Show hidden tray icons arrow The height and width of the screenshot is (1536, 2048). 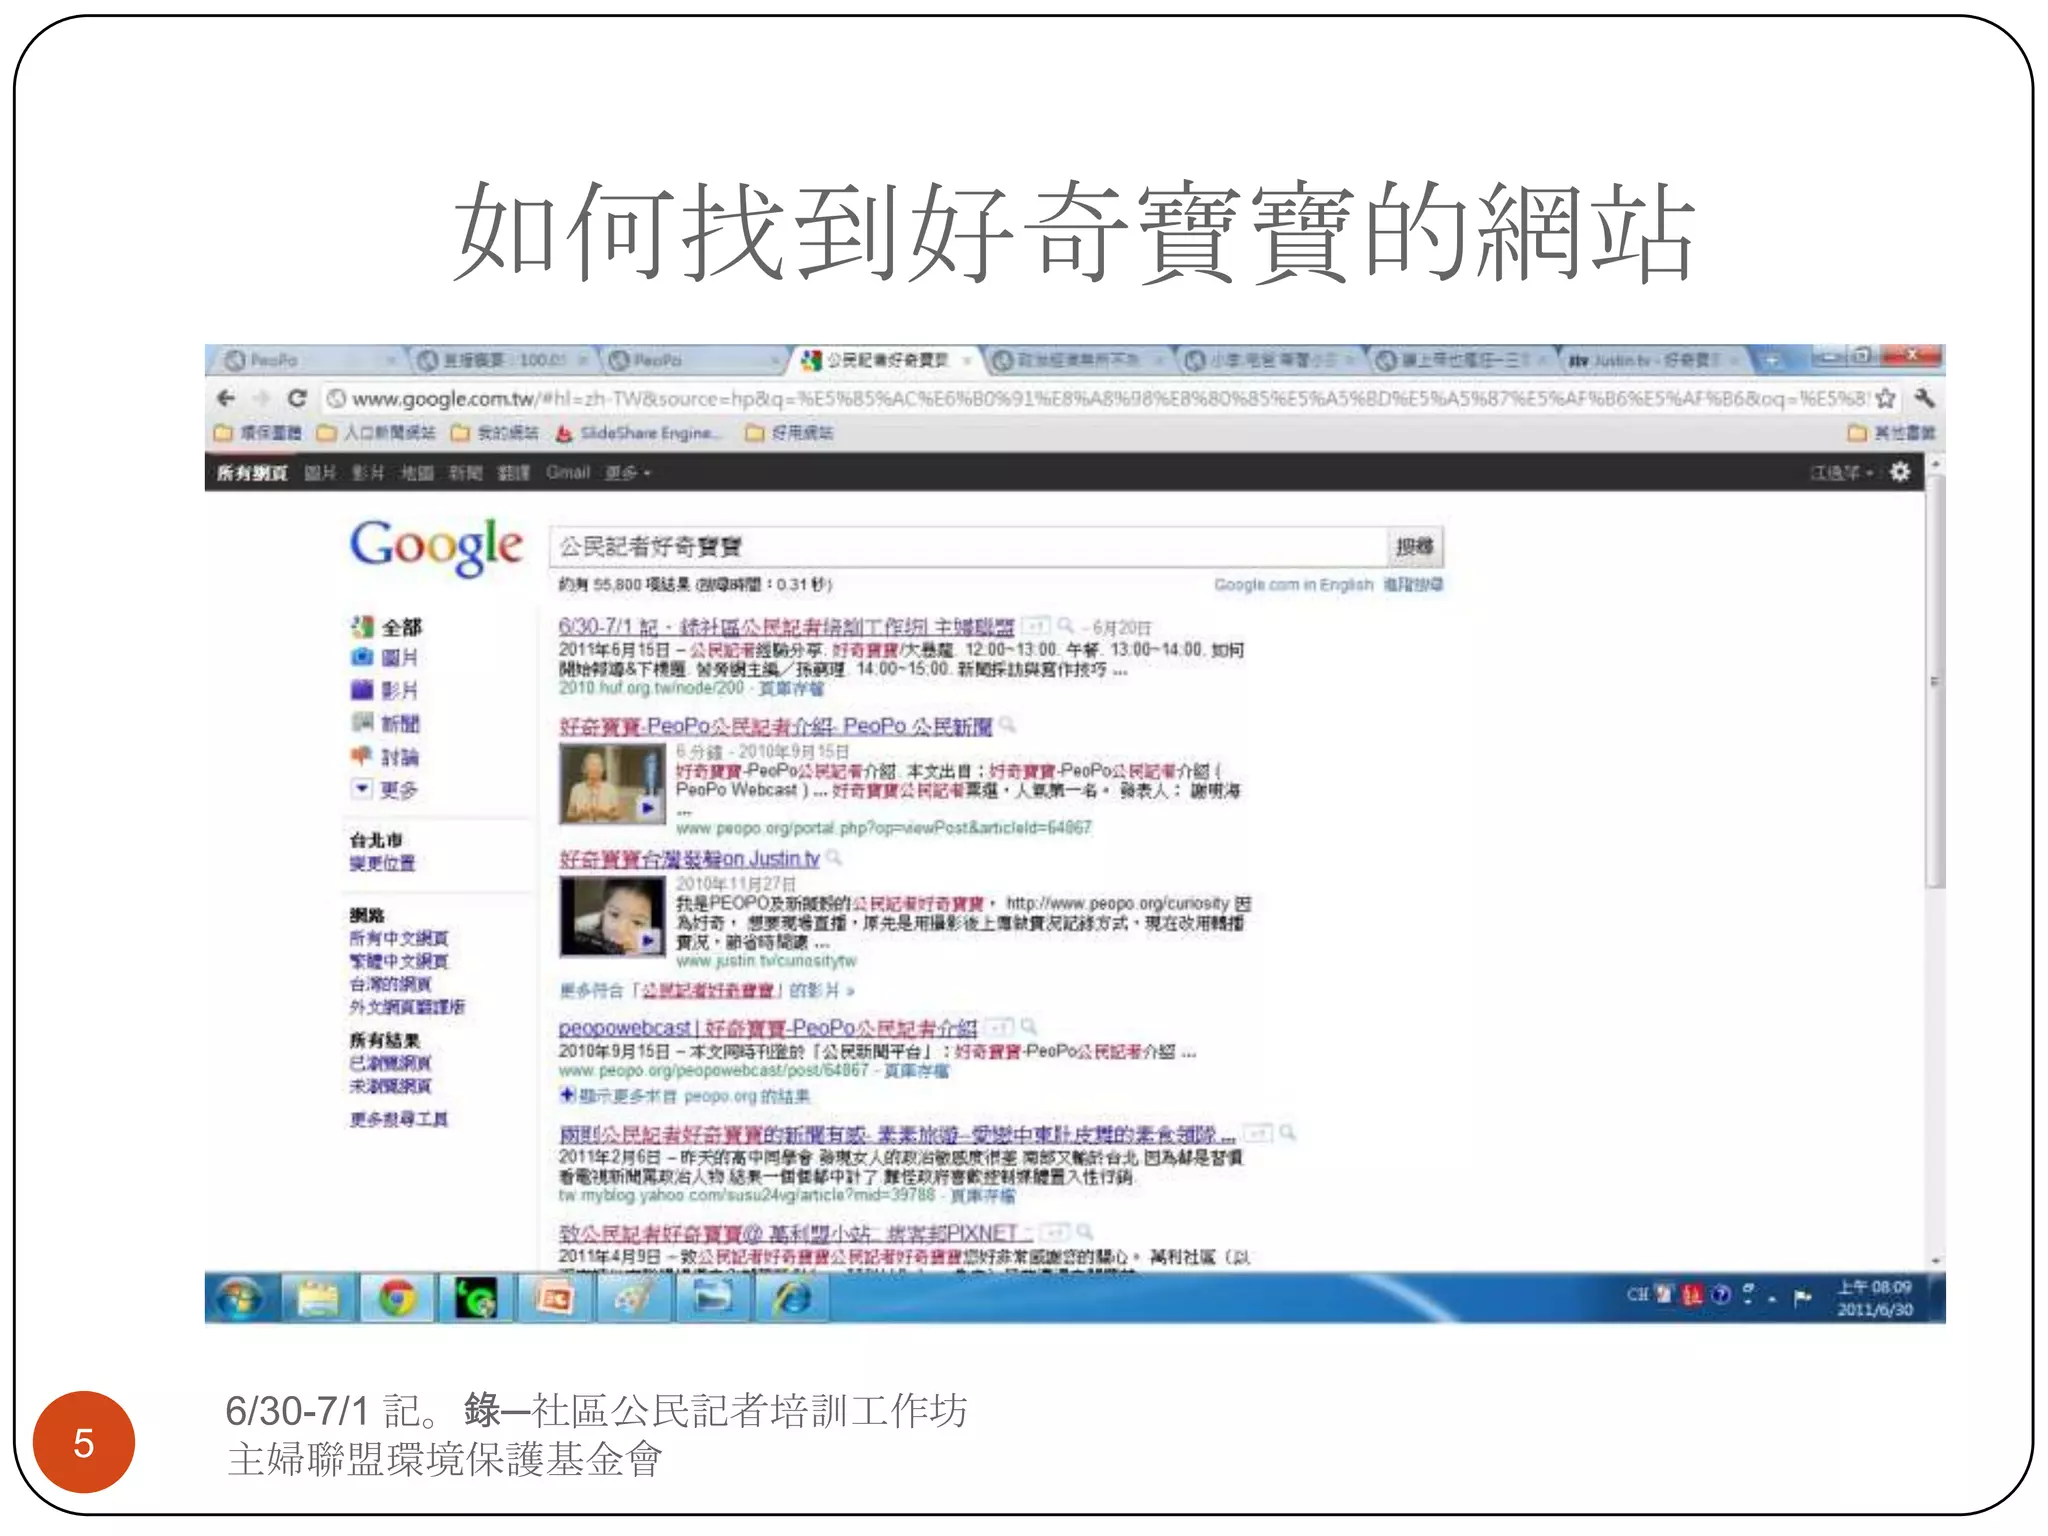pos(1771,1298)
